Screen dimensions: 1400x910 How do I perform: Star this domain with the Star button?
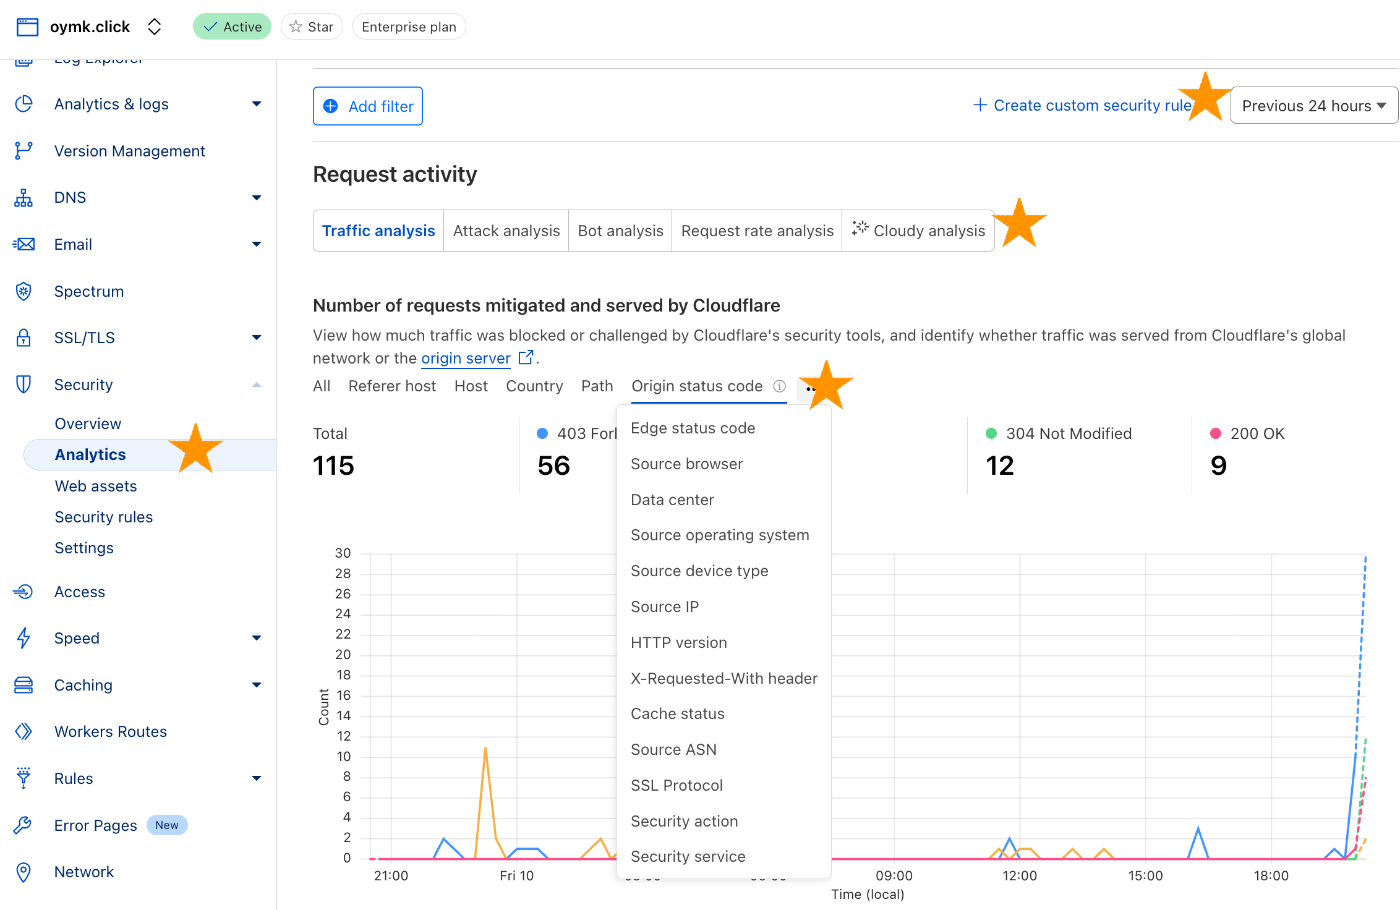click(312, 27)
